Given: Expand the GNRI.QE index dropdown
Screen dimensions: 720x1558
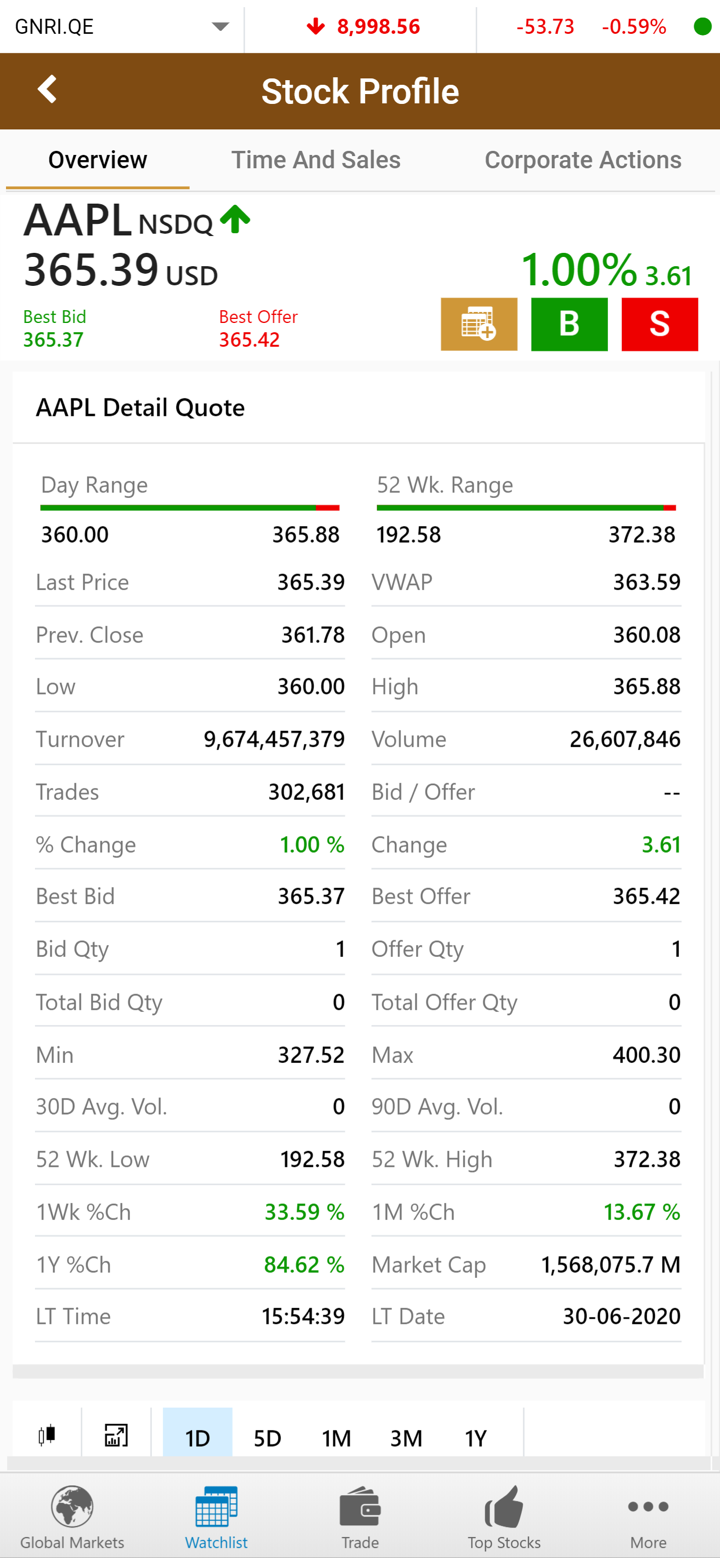Looking at the screenshot, I should (220, 27).
